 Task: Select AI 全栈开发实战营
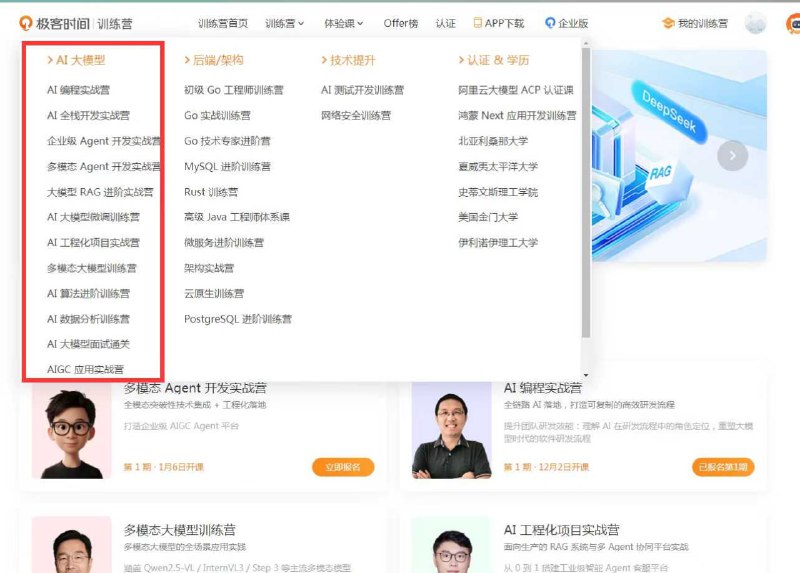pyautogui.click(x=88, y=116)
